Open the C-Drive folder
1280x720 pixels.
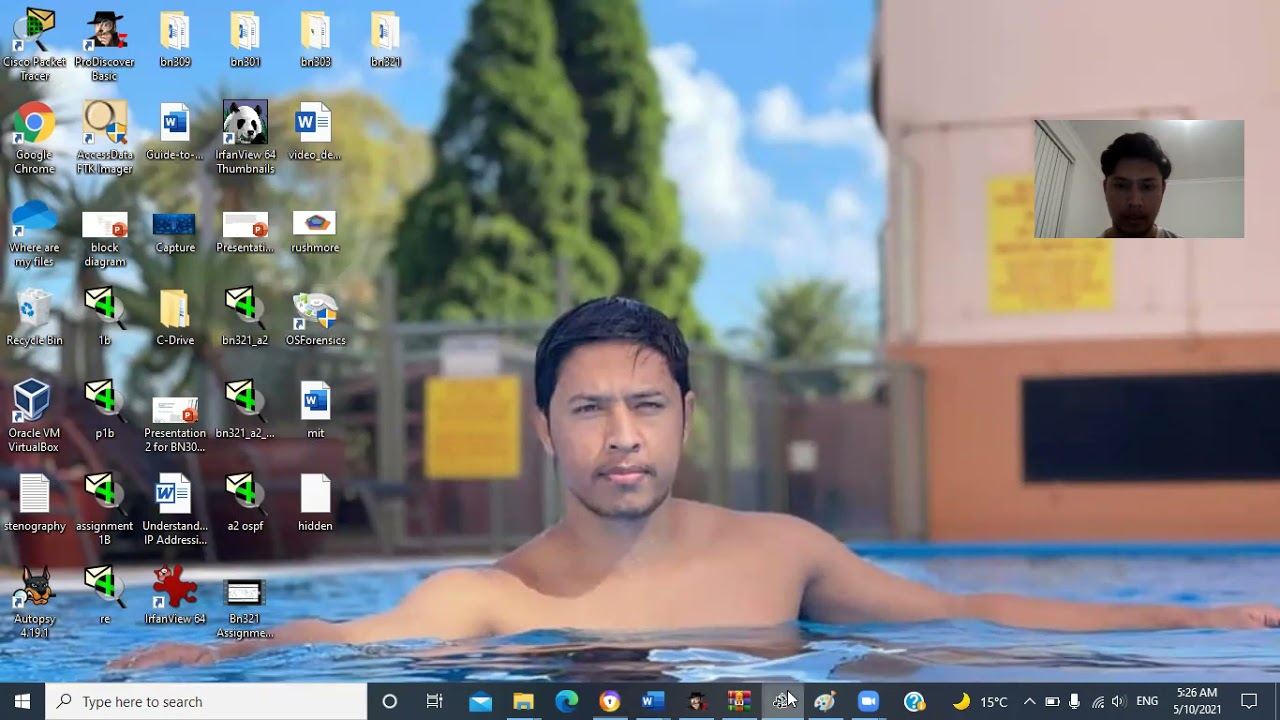175,317
